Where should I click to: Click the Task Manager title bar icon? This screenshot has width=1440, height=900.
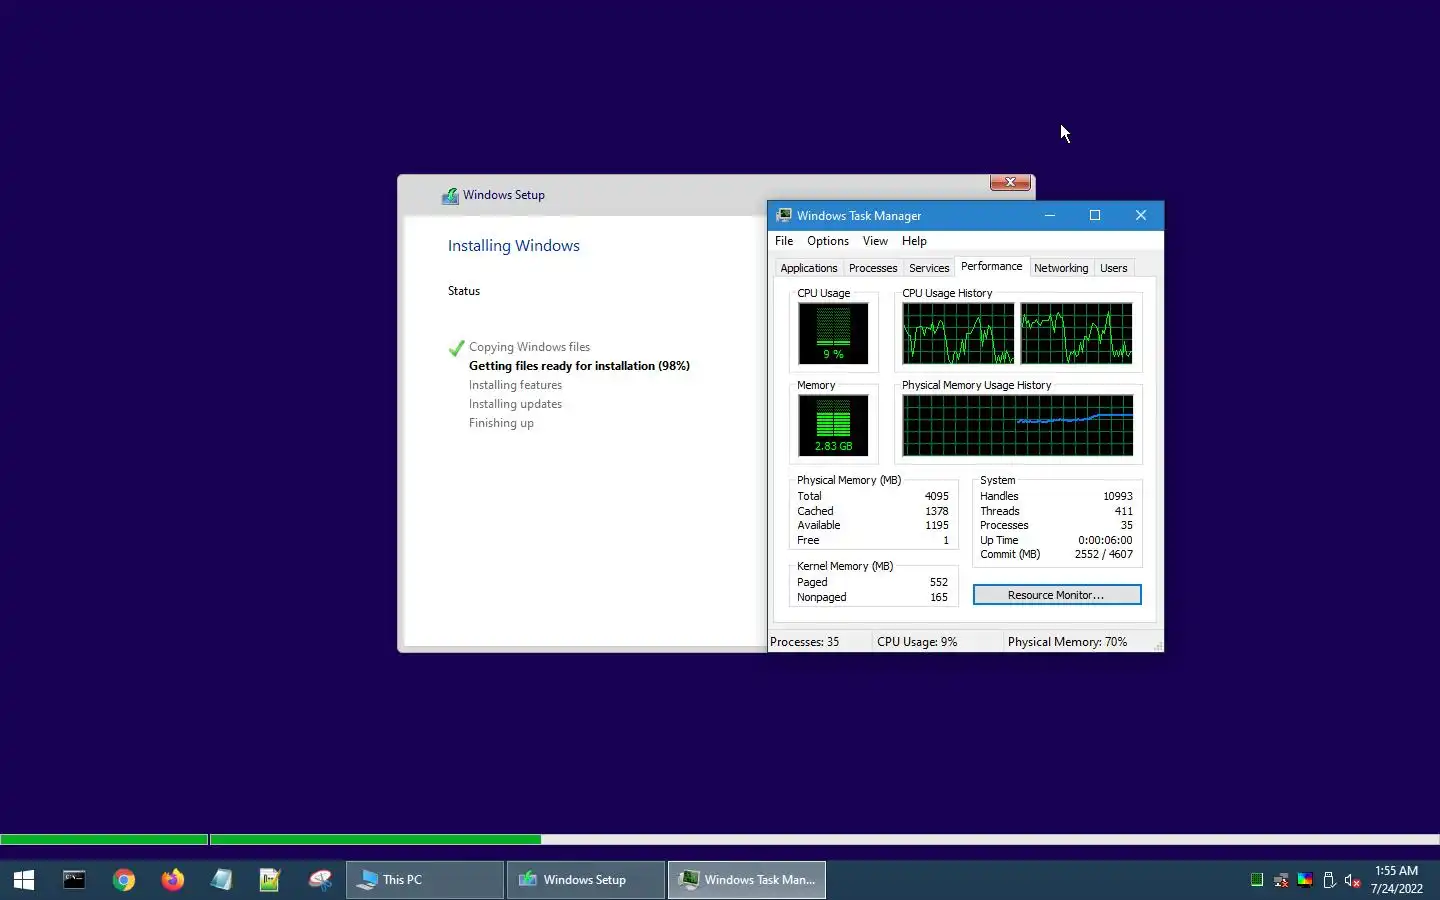pos(784,215)
